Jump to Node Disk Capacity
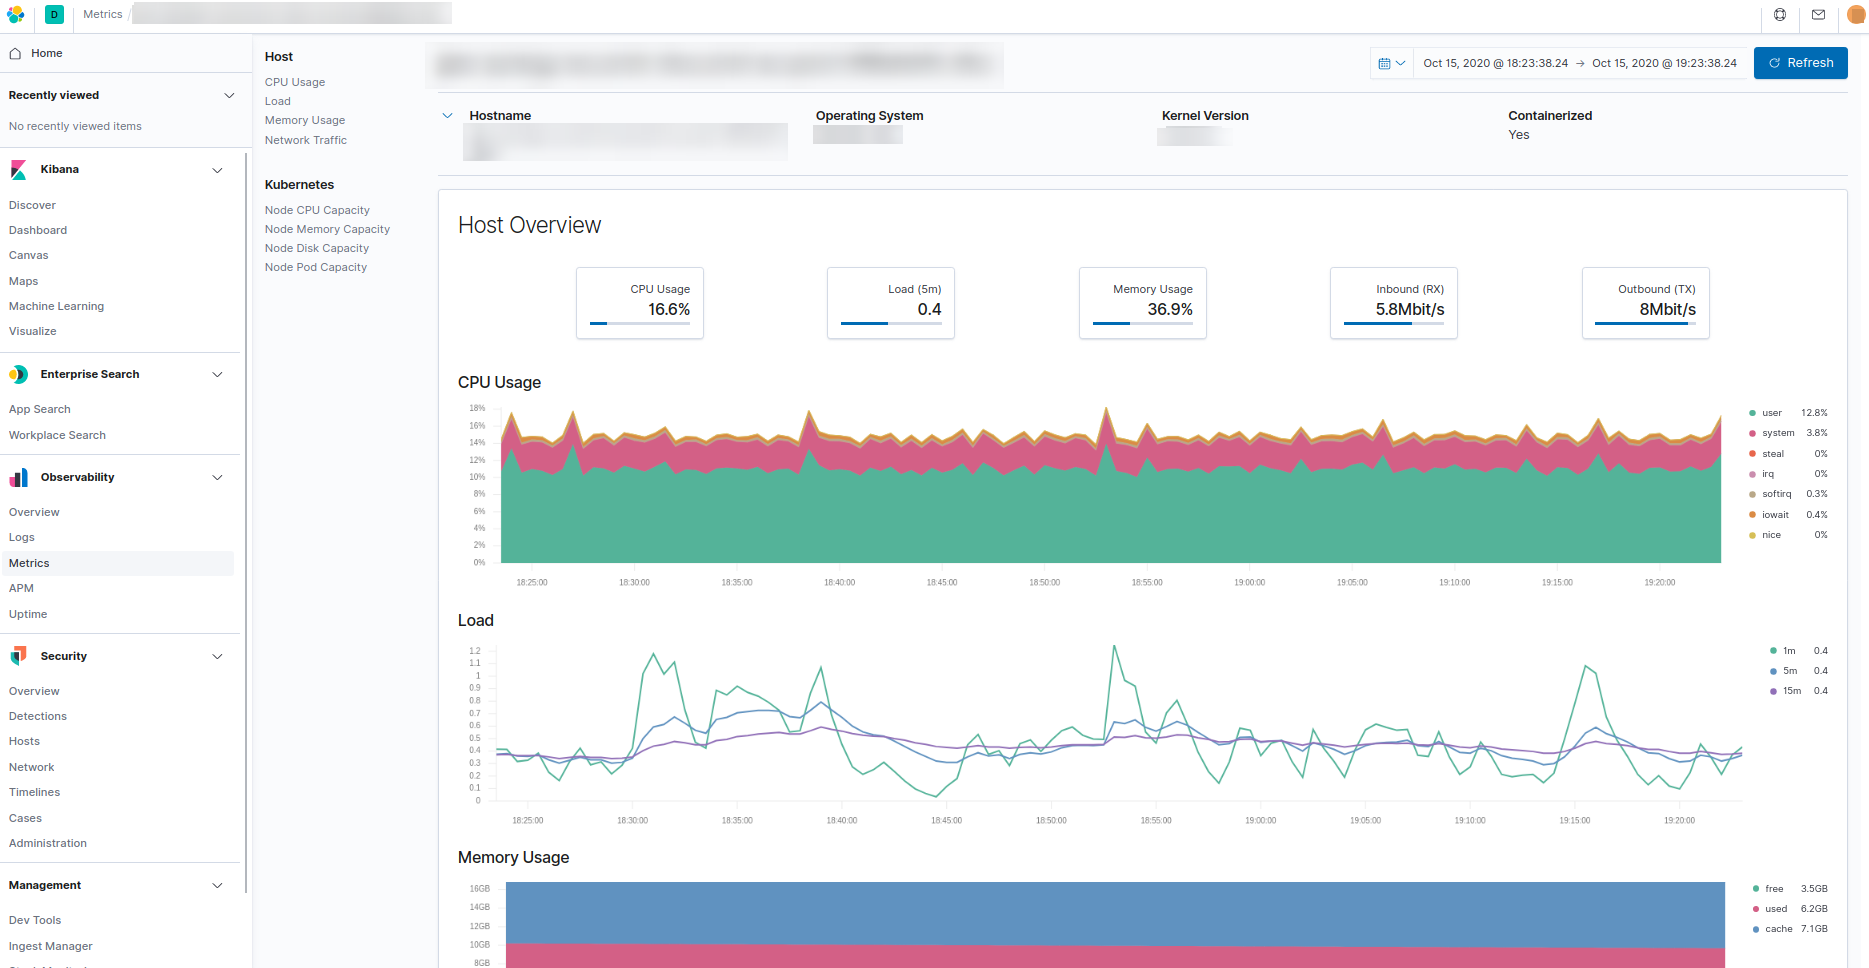 point(317,248)
